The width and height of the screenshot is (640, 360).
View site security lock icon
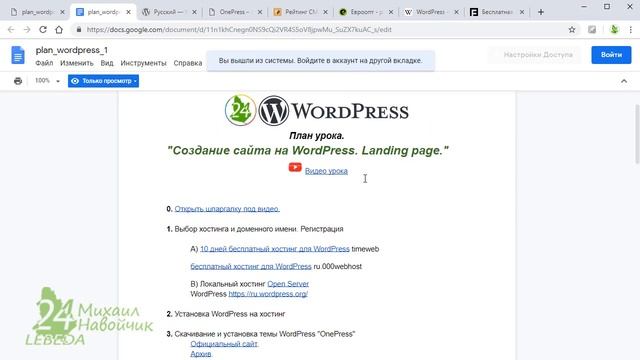click(x=79, y=29)
